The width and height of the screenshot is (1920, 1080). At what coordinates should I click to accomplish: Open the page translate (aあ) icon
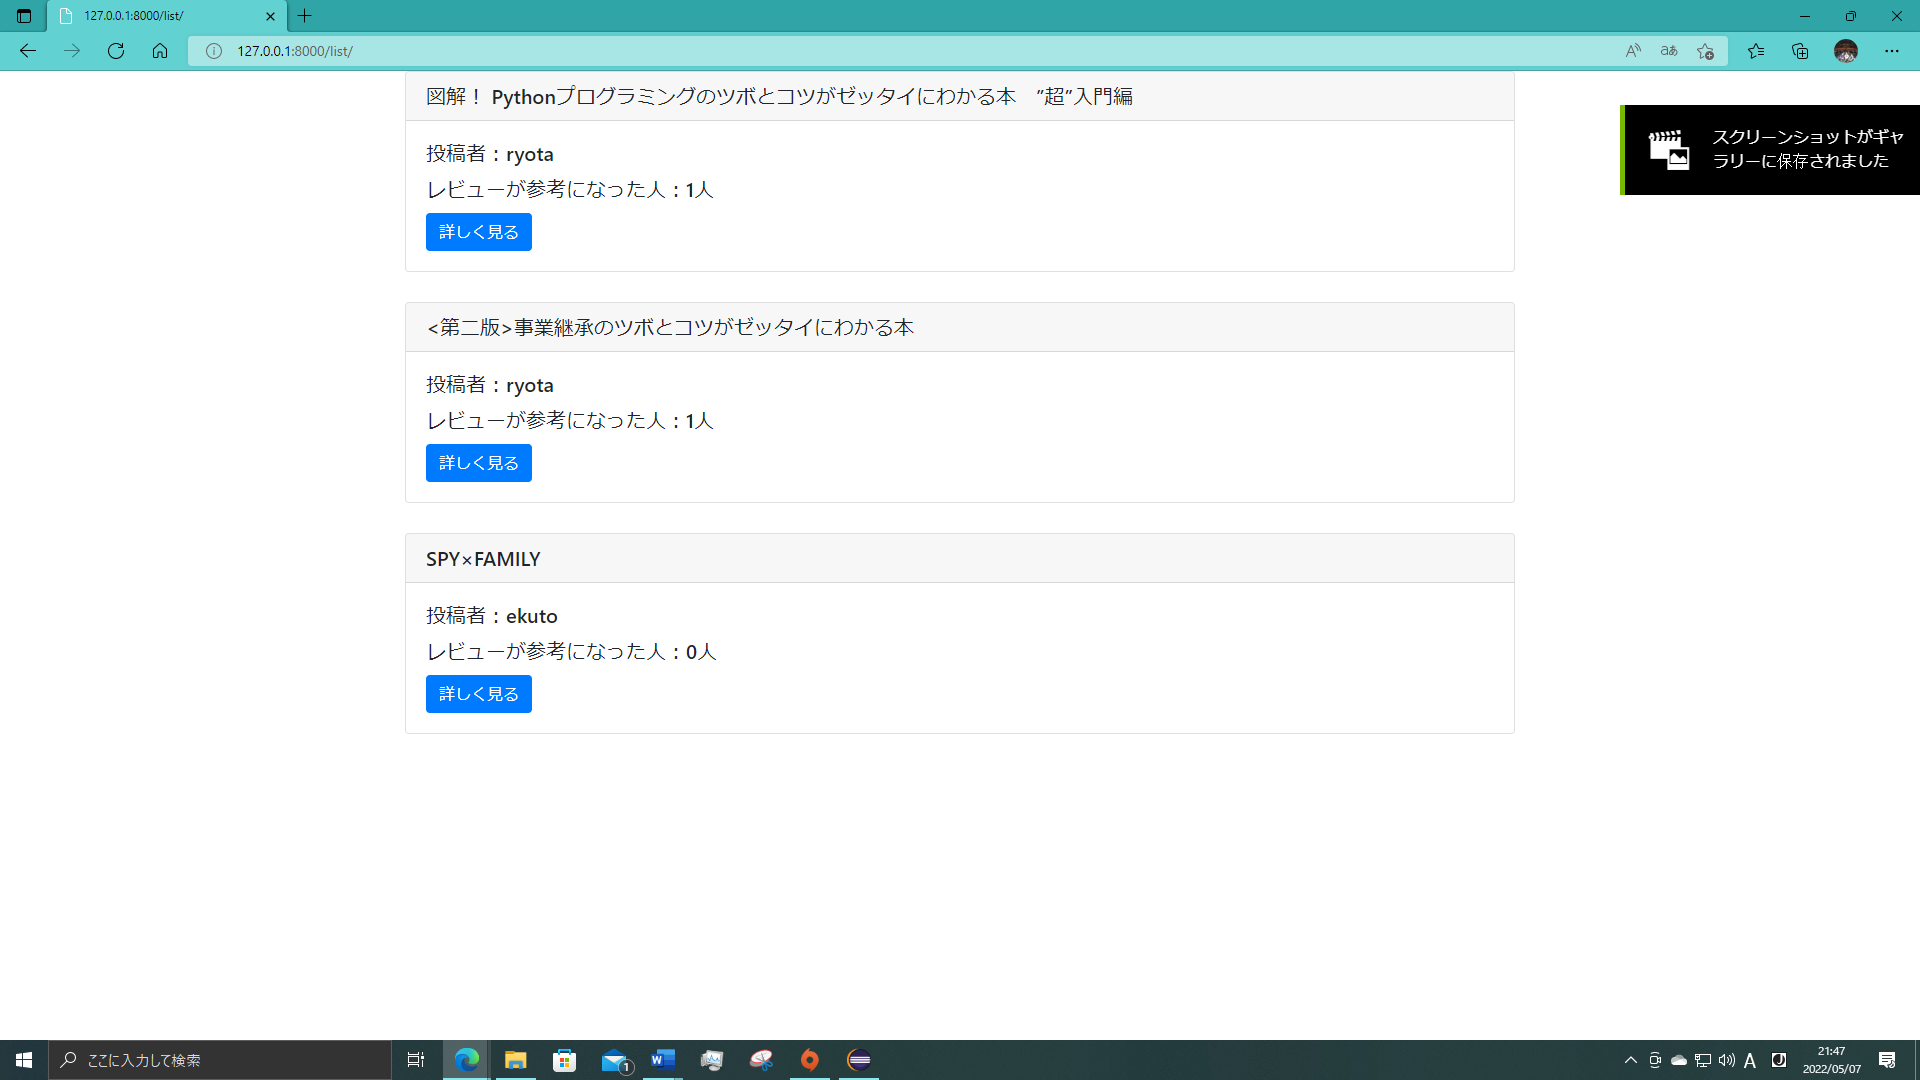coord(1668,50)
